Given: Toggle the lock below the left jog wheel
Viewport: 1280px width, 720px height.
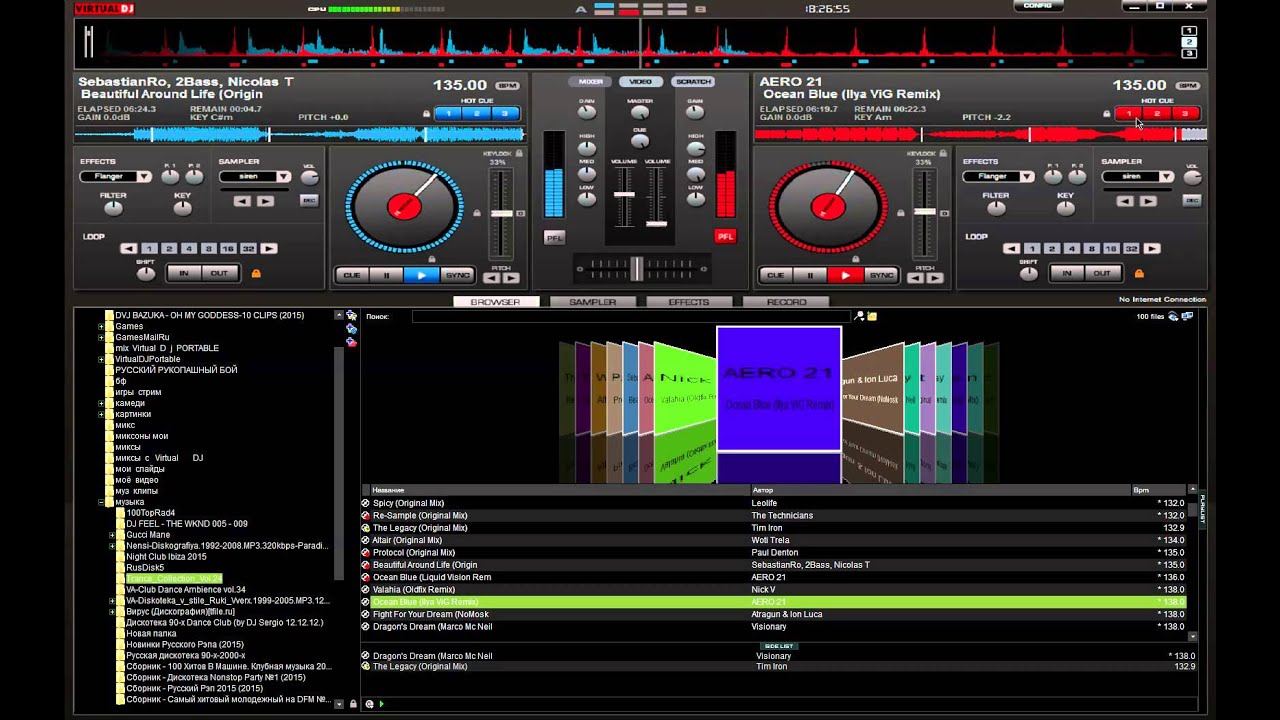Looking at the screenshot, I should 432,259.
